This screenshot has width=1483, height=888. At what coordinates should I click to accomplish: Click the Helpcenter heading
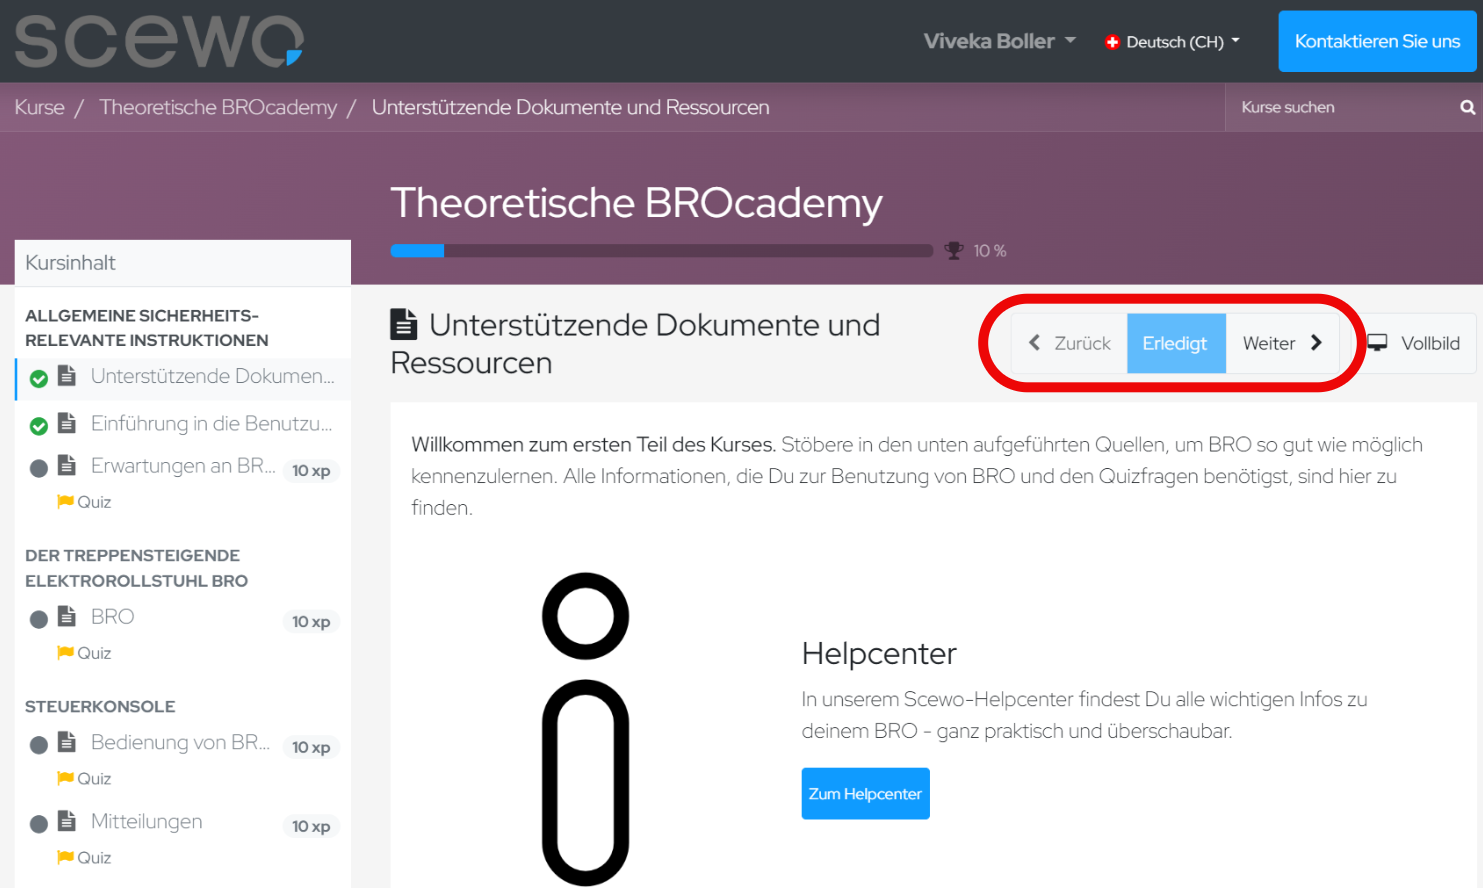(x=879, y=654)
